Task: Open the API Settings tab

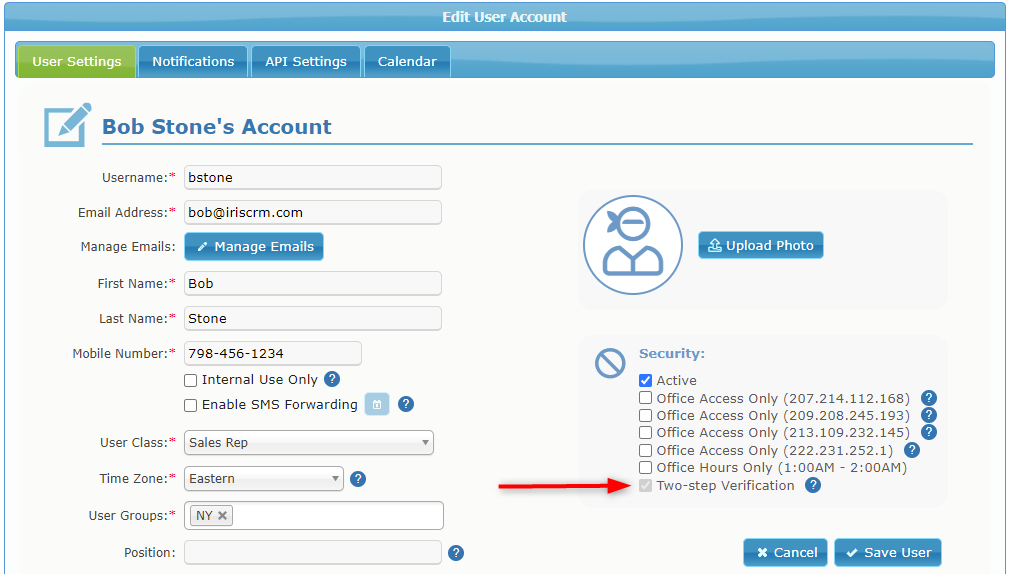Action: coord(306,61)
